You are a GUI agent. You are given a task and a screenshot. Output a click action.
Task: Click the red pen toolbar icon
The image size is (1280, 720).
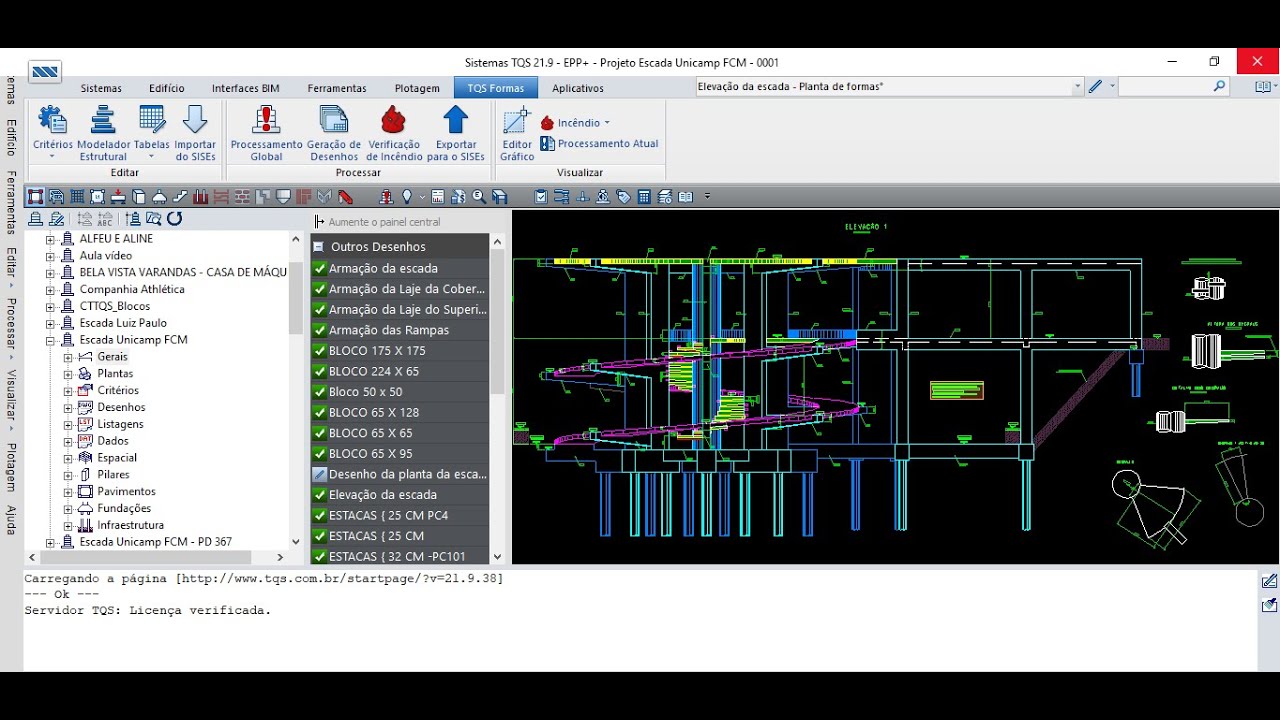click(x=344, y=196)
